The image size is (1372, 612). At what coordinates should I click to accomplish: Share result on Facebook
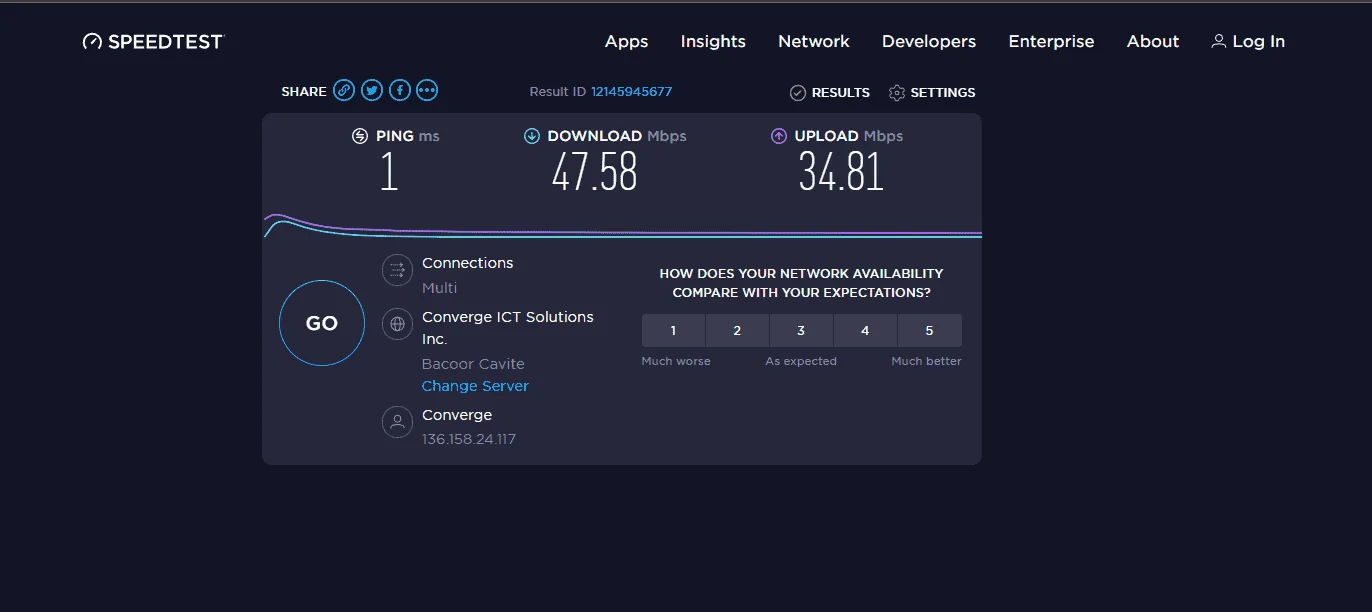pyautogui.click(x=399, y=90)
